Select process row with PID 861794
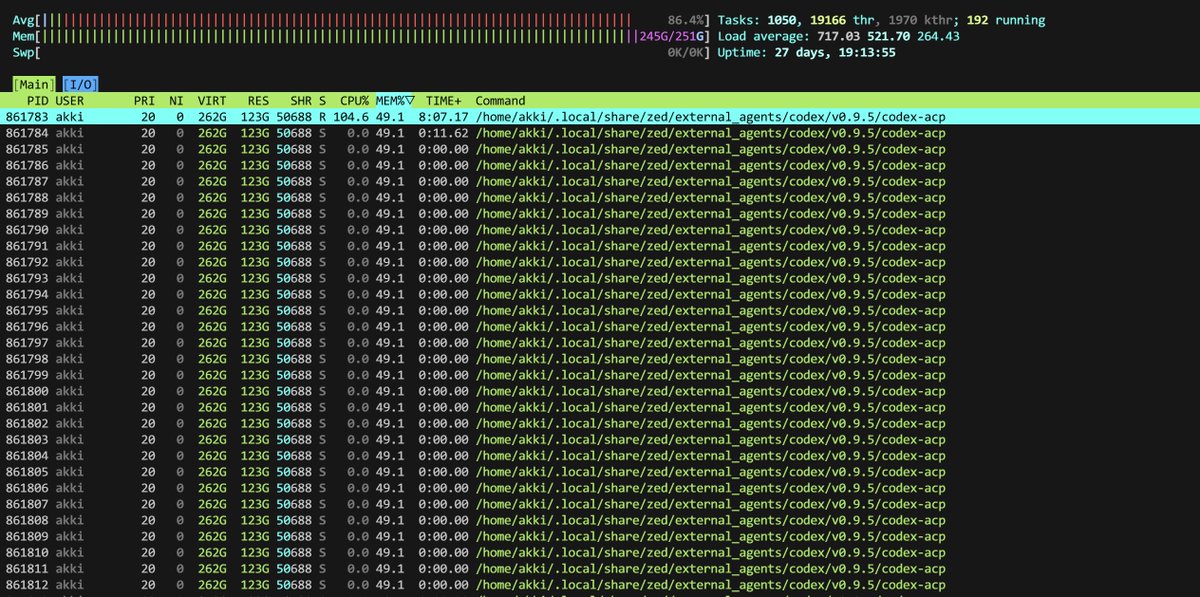Image resolution: width=1200 pixels, height=597 pixels. coord(600,294)
